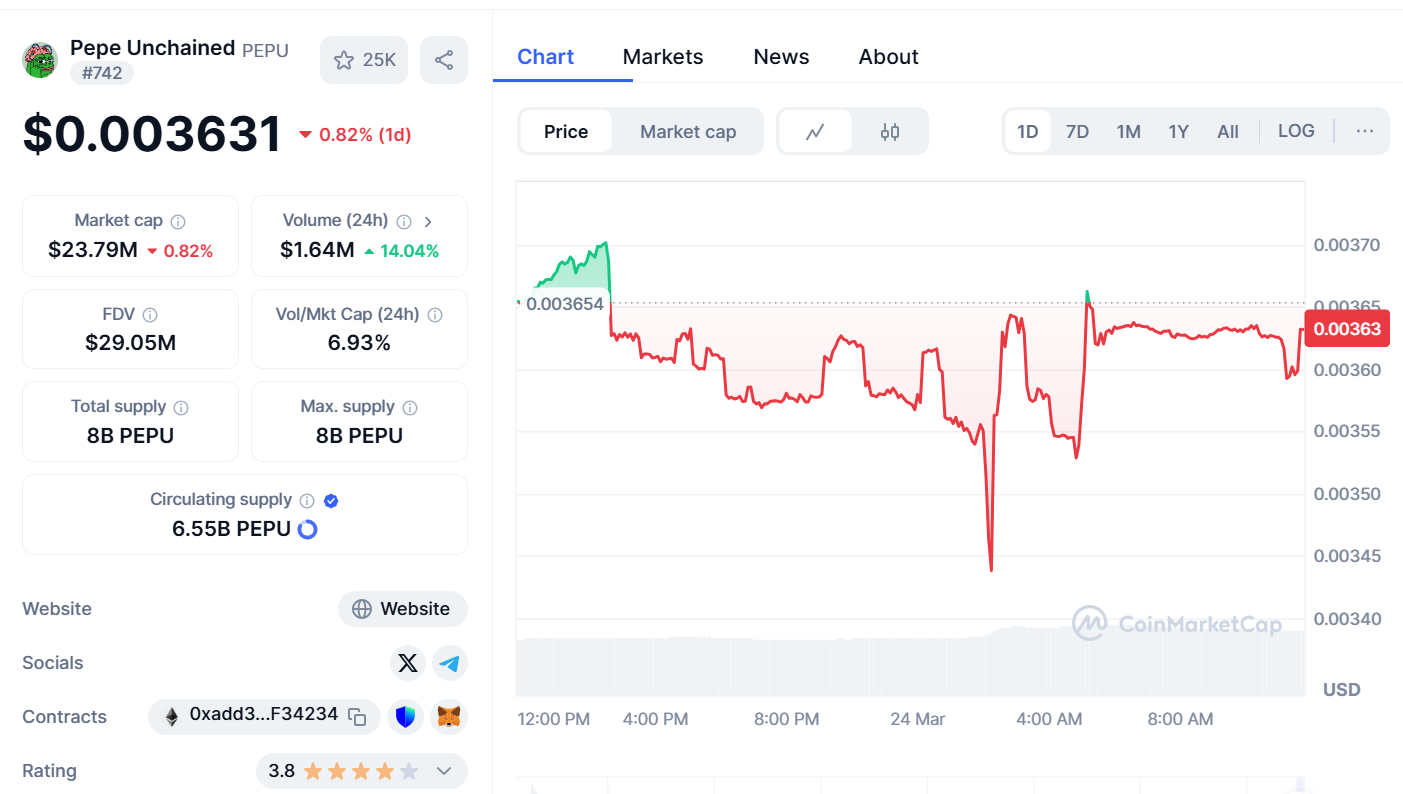Screen dimensions: 1403x794
Task: Switch to the line chart icon
Action: 815,131
